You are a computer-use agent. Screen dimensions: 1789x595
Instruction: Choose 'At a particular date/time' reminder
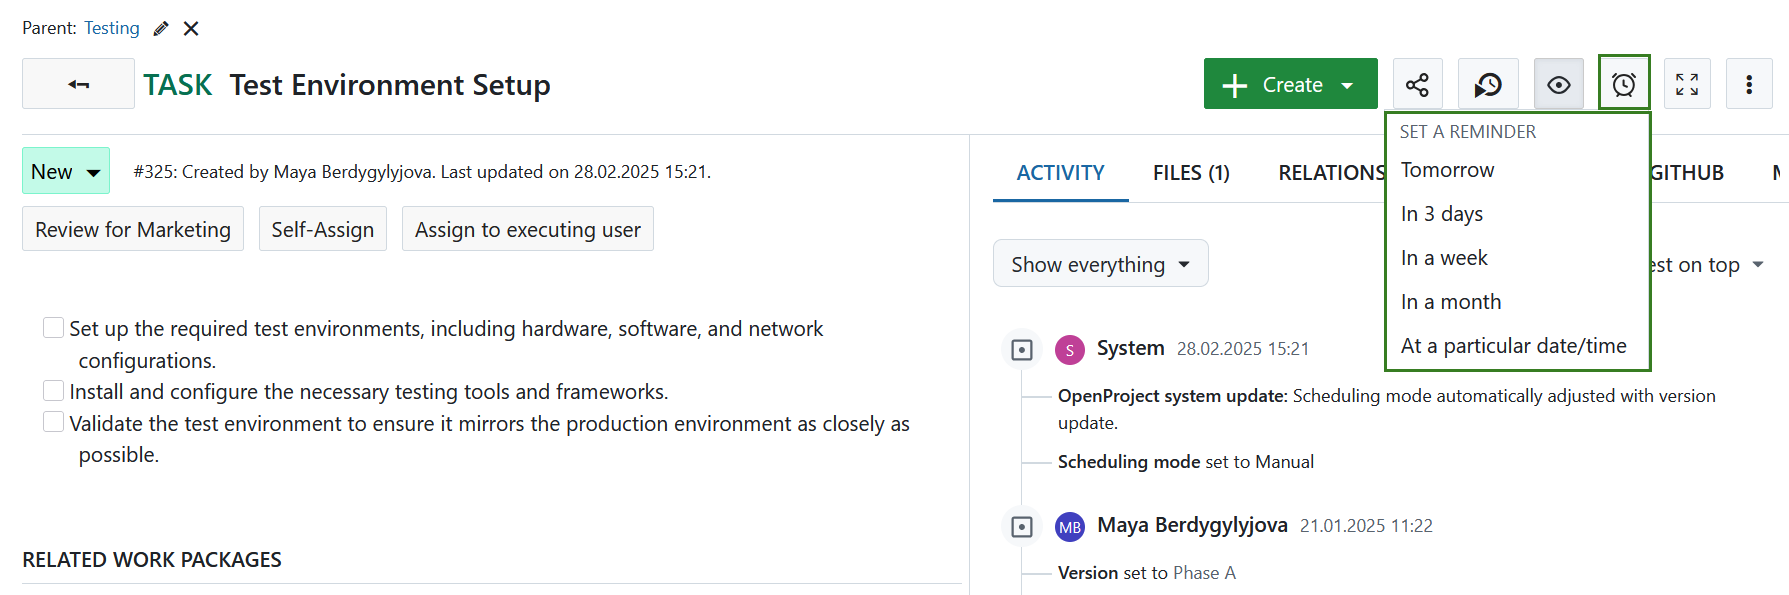coord(1513,346)
